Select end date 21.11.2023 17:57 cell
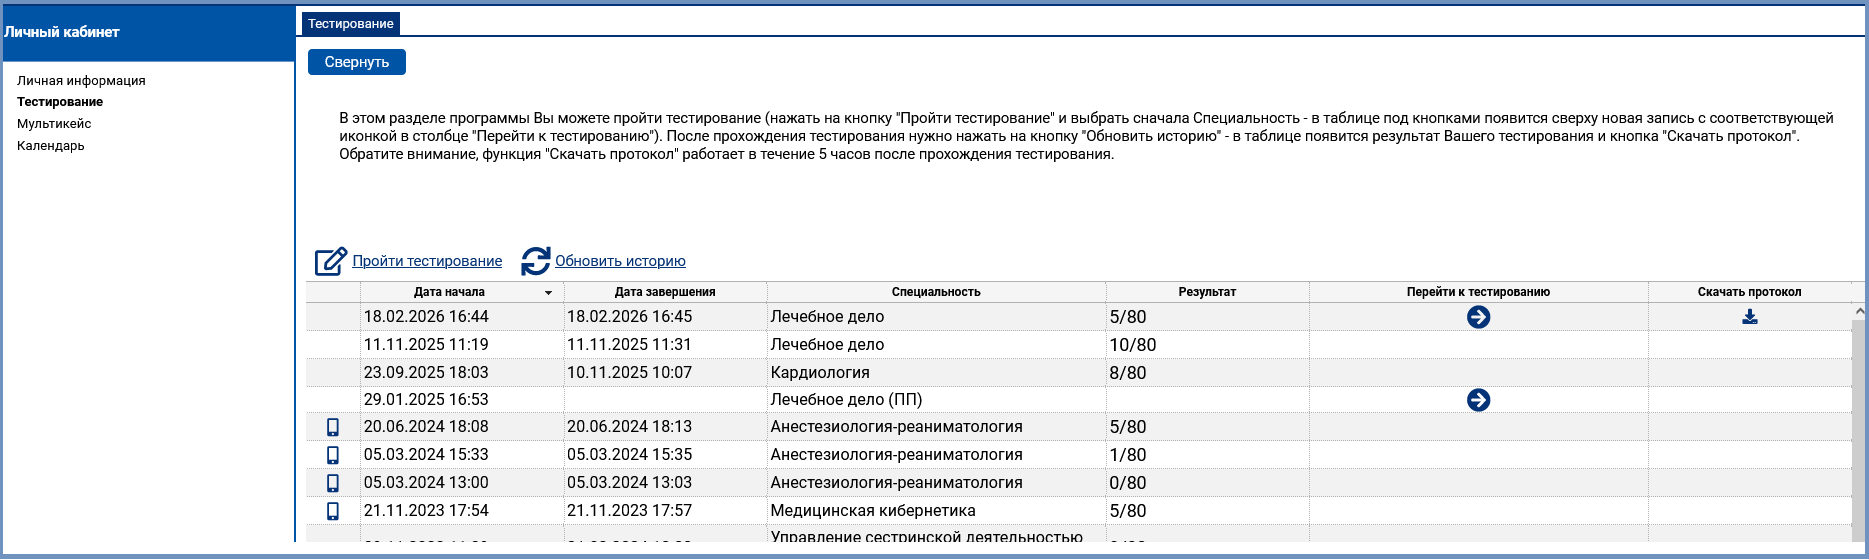This screenshot has width=1869, height=560. [x=665, y=511]
